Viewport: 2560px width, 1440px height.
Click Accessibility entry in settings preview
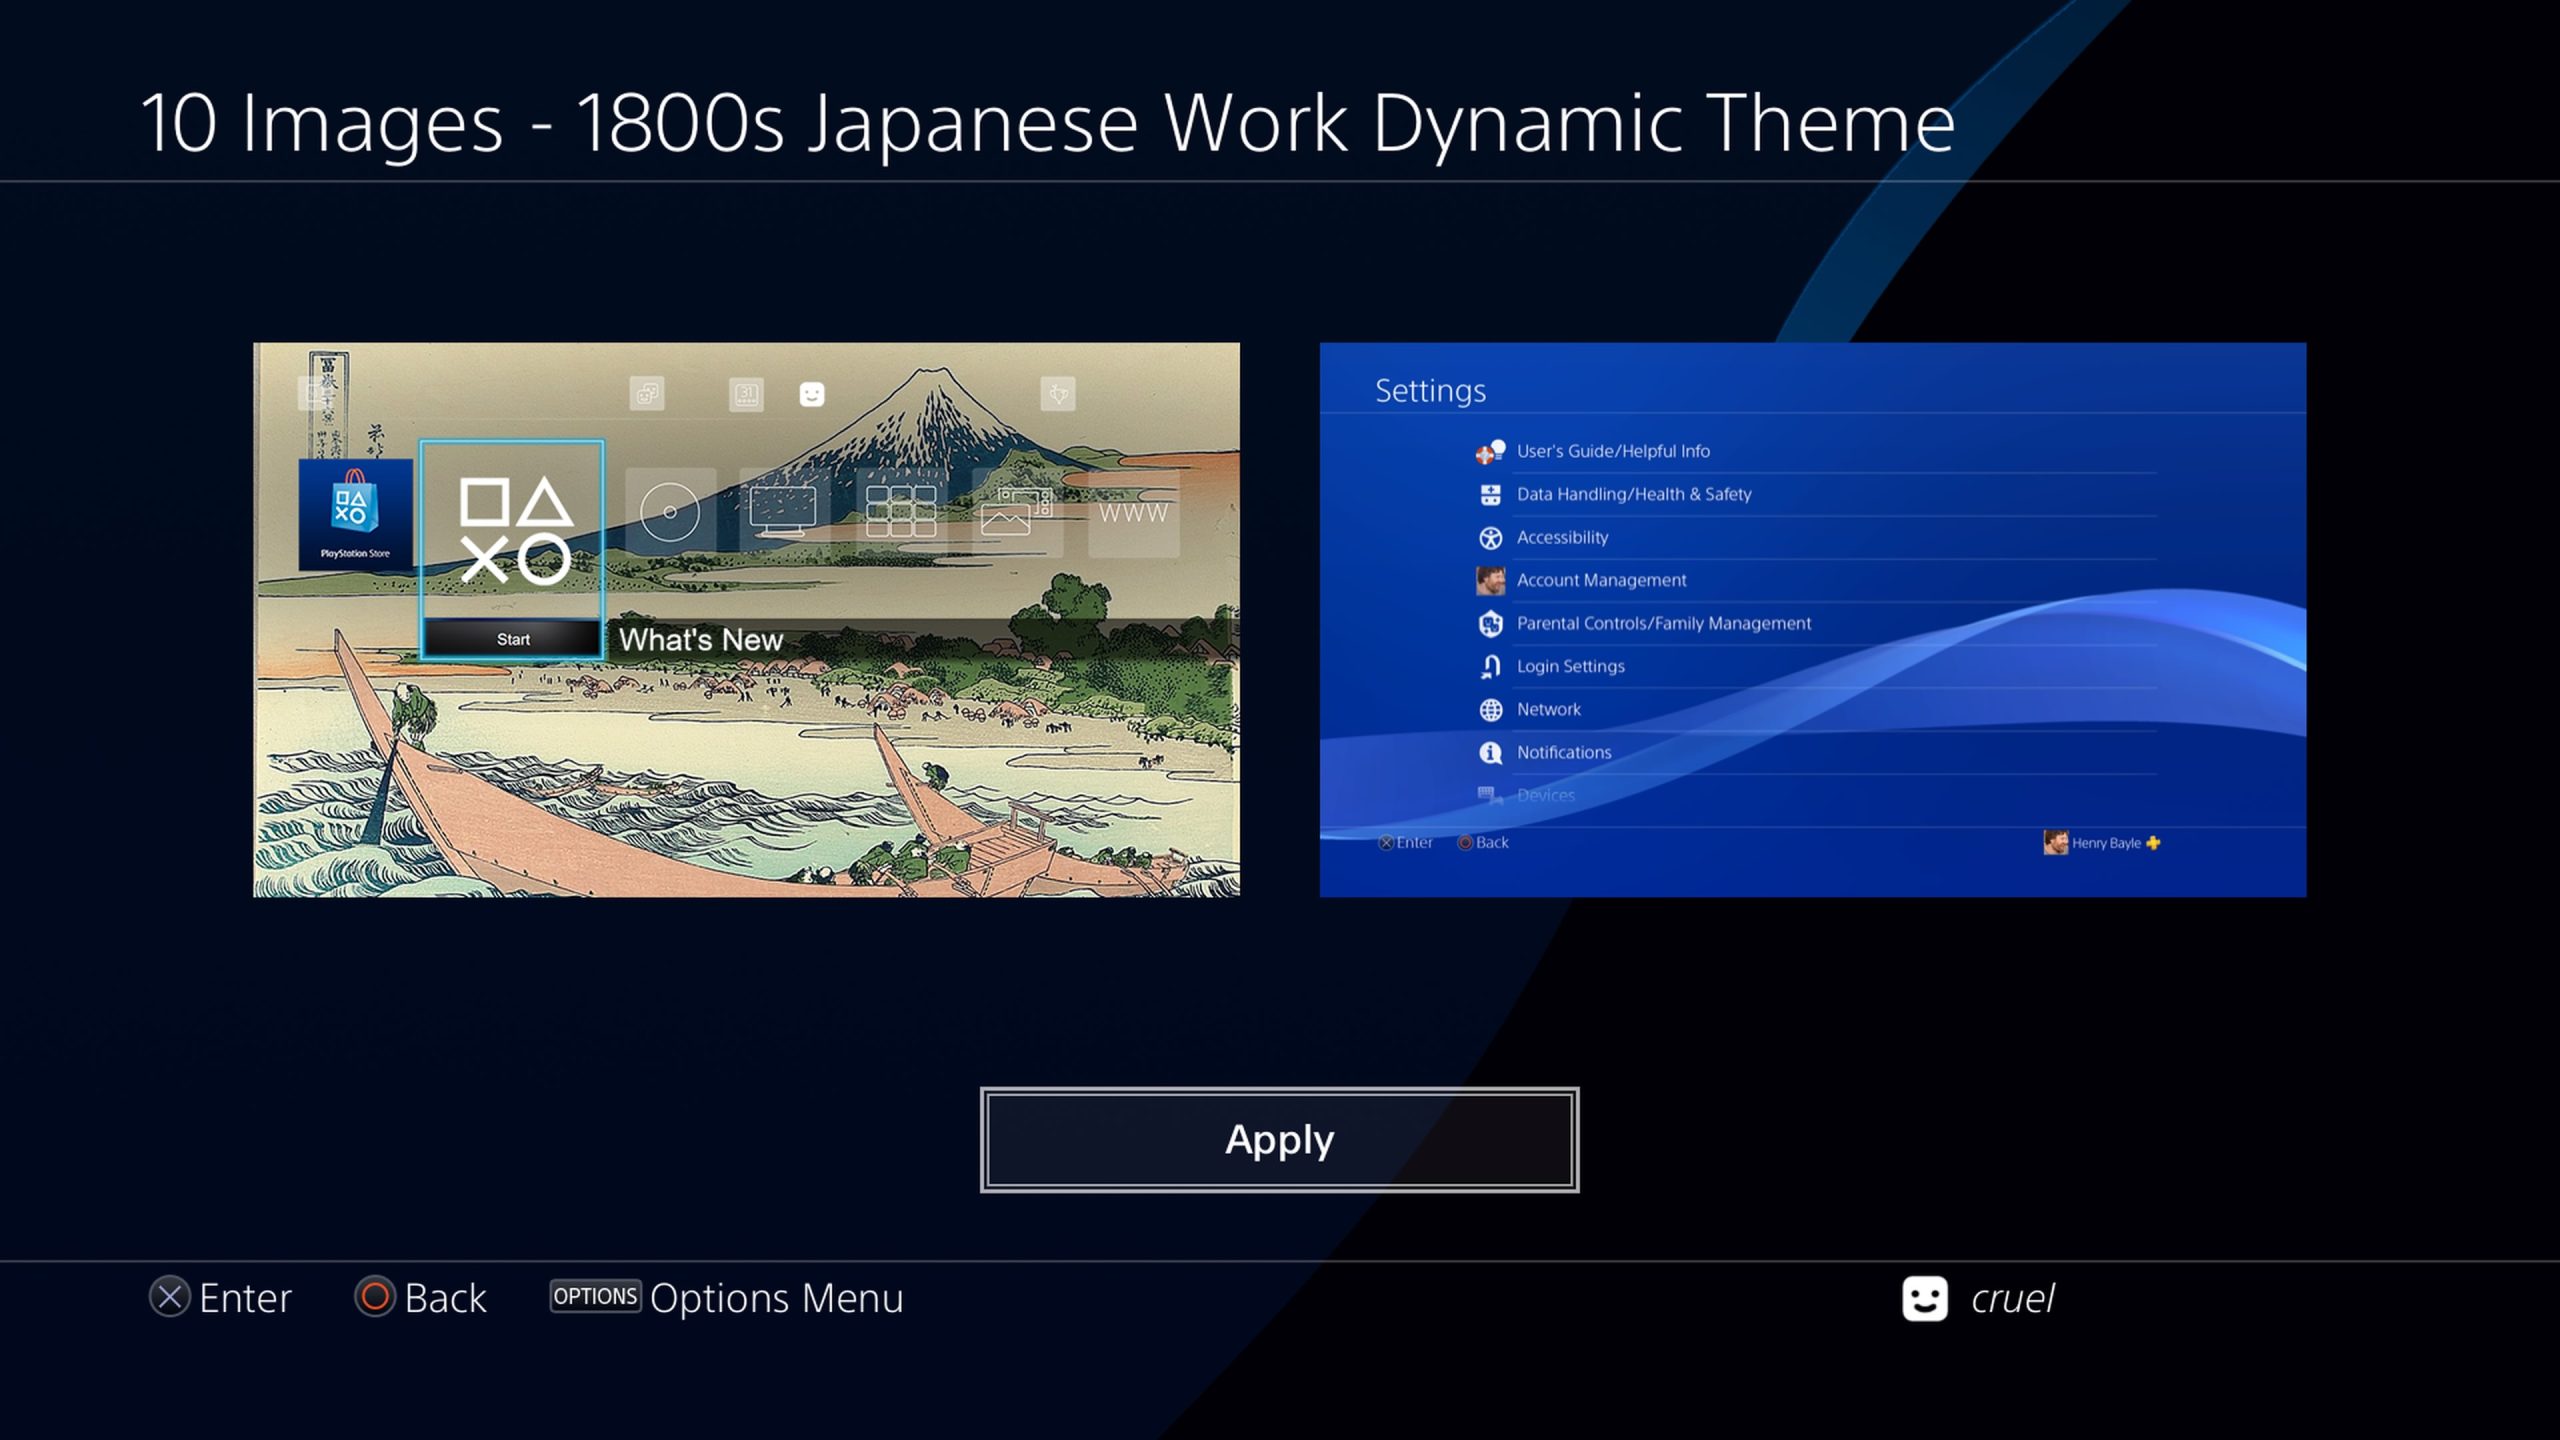pos(1562,537)
